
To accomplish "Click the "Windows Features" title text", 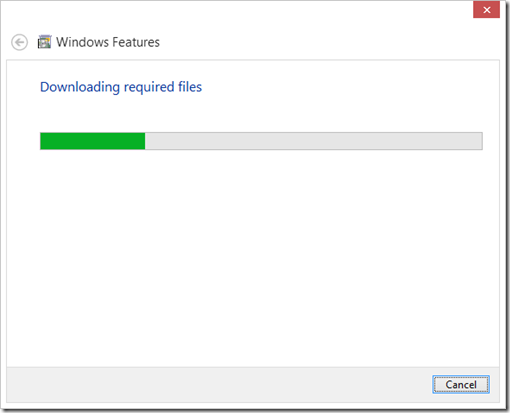I will [x=108, y=42].
